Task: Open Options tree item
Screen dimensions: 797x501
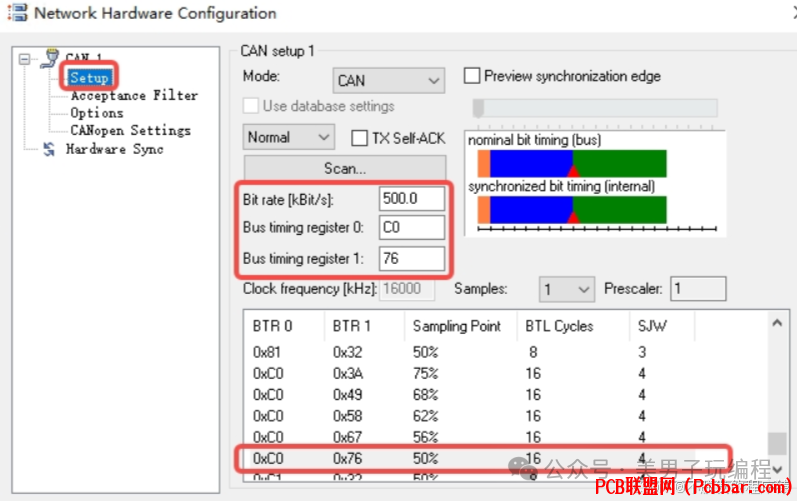Action: point(97,113)
